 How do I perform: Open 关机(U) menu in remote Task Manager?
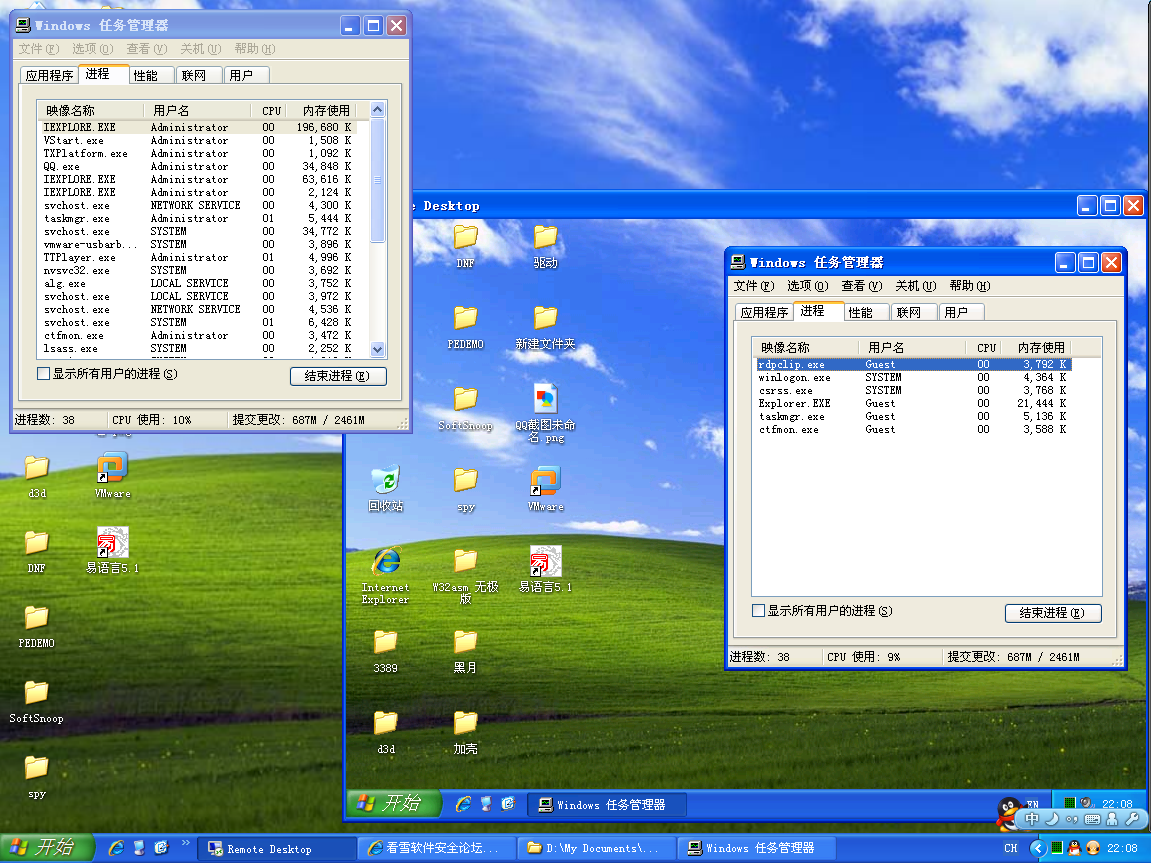coord(916,285)
